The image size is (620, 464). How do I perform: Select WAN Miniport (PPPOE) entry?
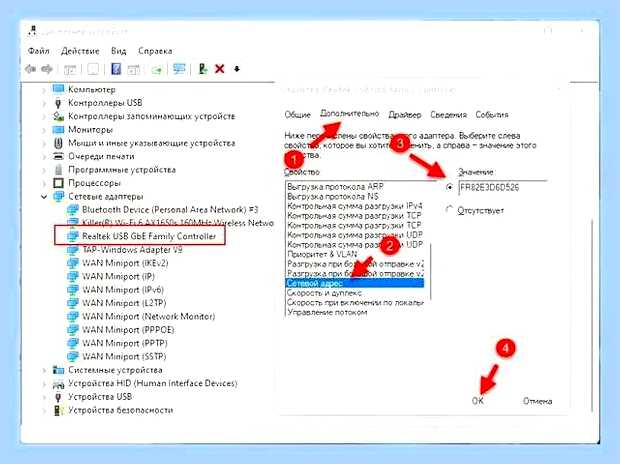pyautogui.click(x=128, y=330)
